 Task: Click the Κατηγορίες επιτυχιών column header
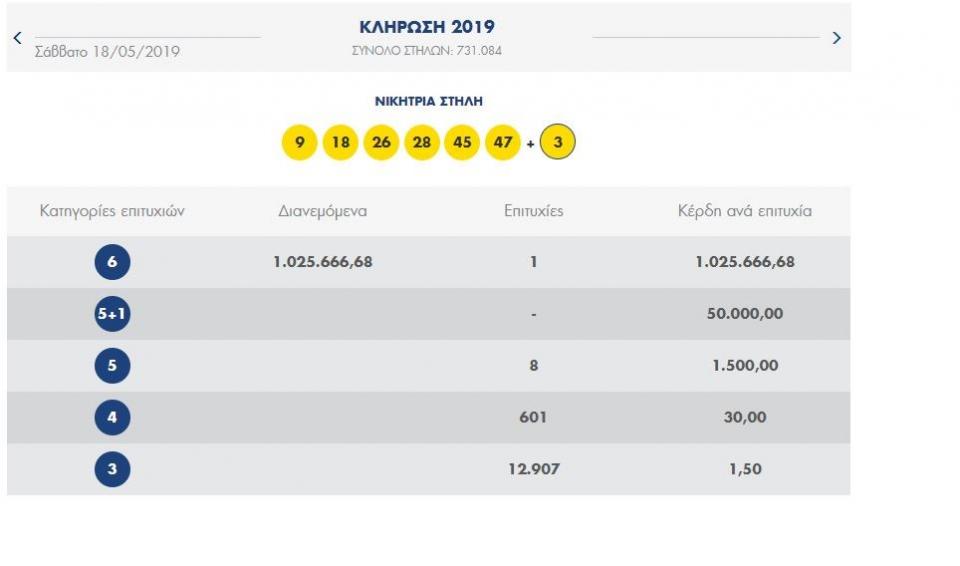tap(112, 211)
